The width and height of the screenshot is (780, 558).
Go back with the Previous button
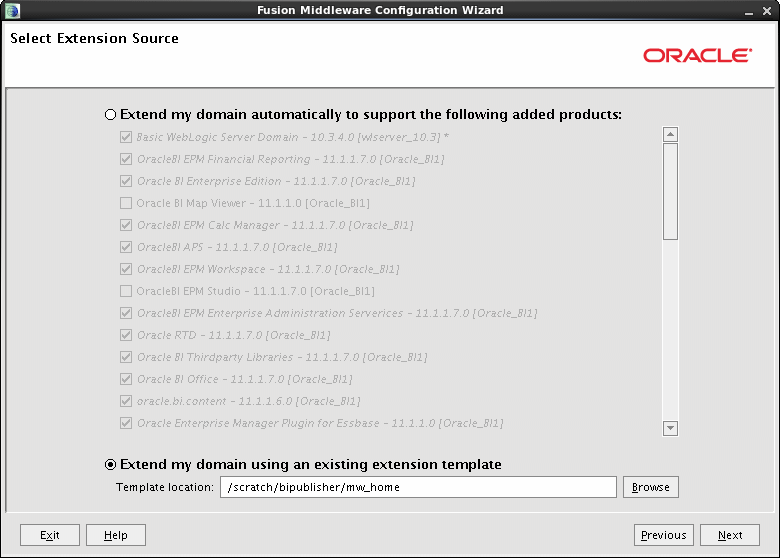tap(664, 535)
